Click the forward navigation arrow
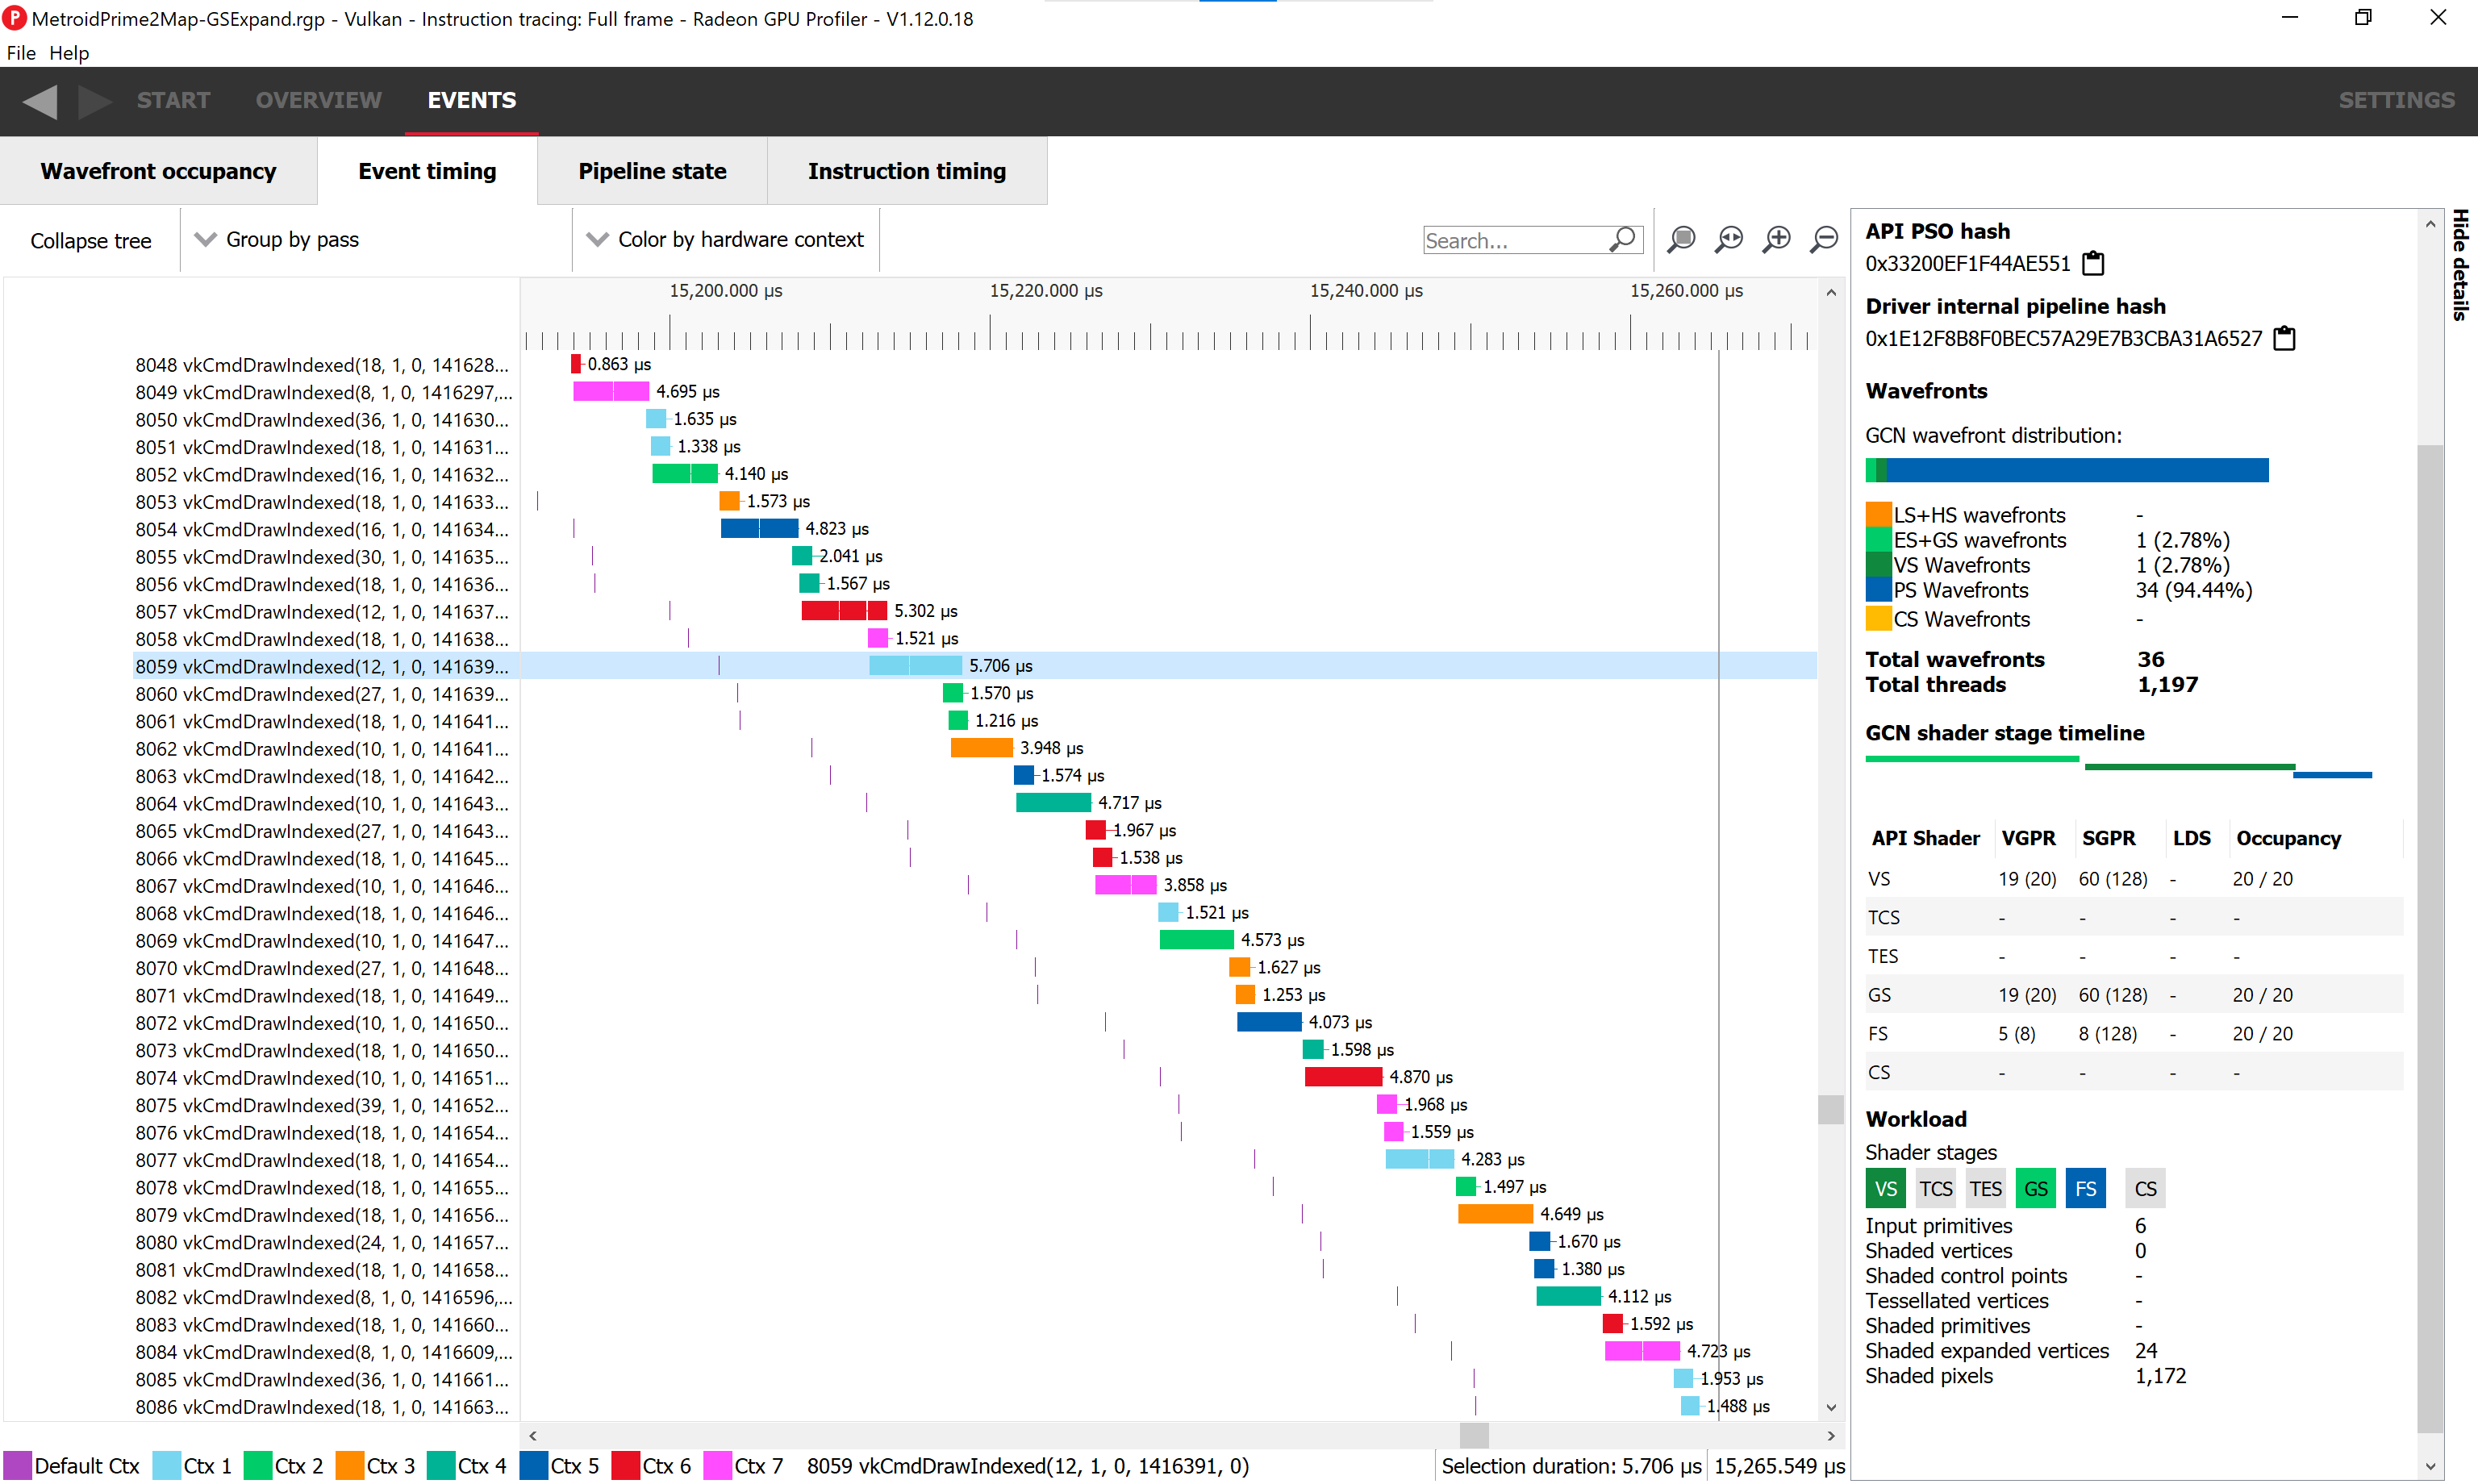This screenshot has width=2478, height=1484. 94,101
